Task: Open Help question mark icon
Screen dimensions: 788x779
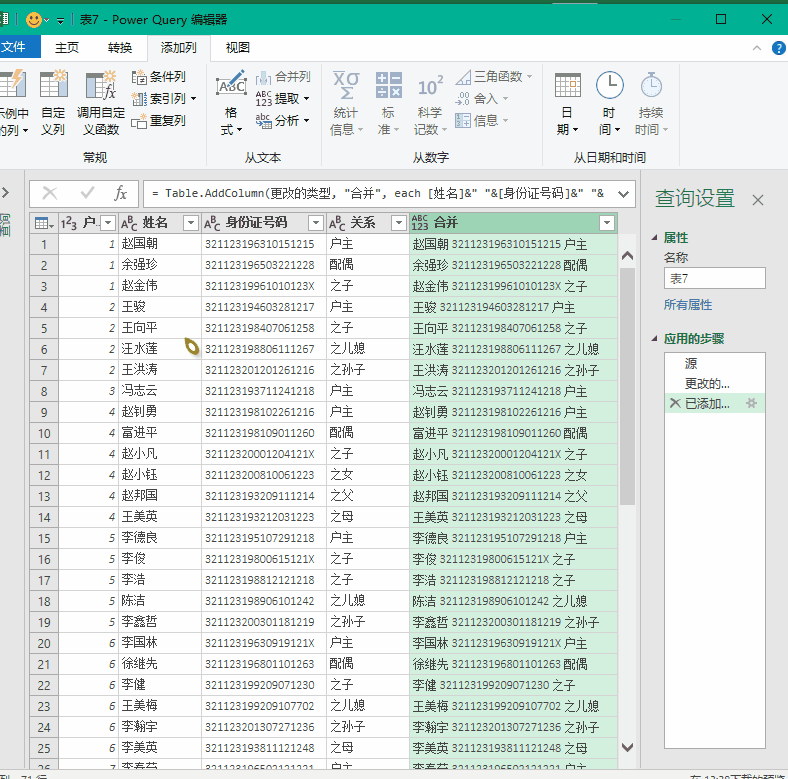Action: pos(778,48)
